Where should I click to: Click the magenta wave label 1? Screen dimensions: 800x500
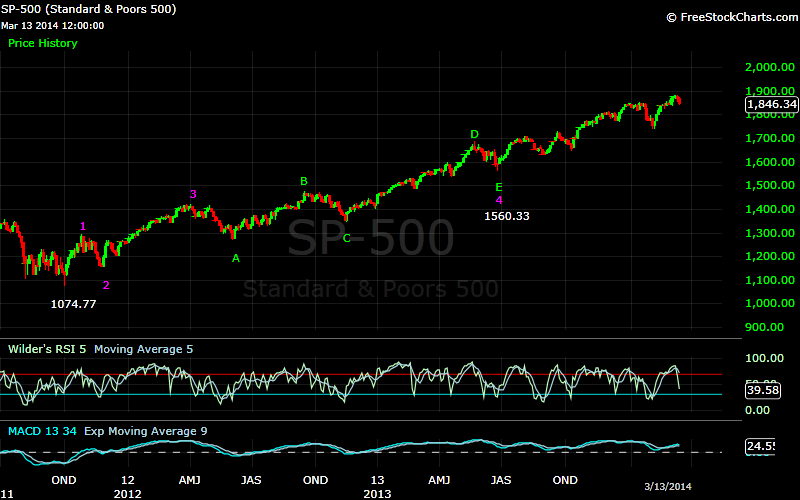point(83,227)
